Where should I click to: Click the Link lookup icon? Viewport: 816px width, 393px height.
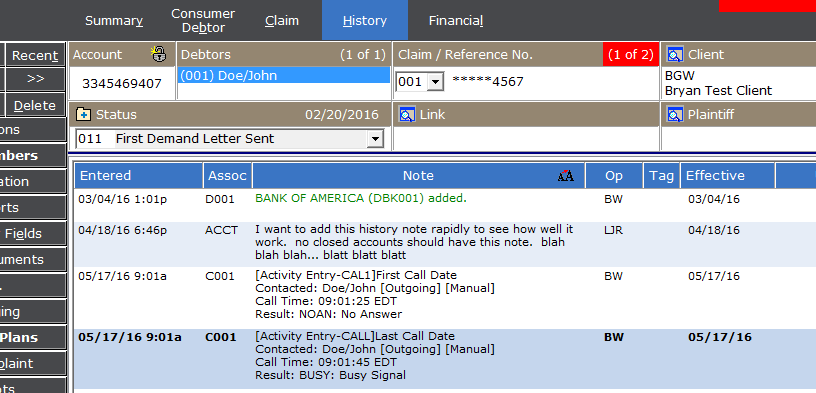tap(407, 114)
